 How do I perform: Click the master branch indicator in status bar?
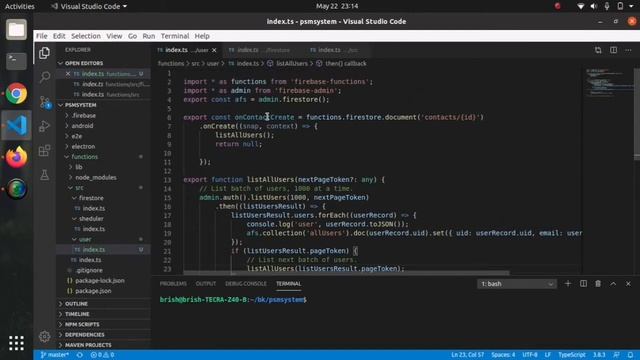point(55,355)
